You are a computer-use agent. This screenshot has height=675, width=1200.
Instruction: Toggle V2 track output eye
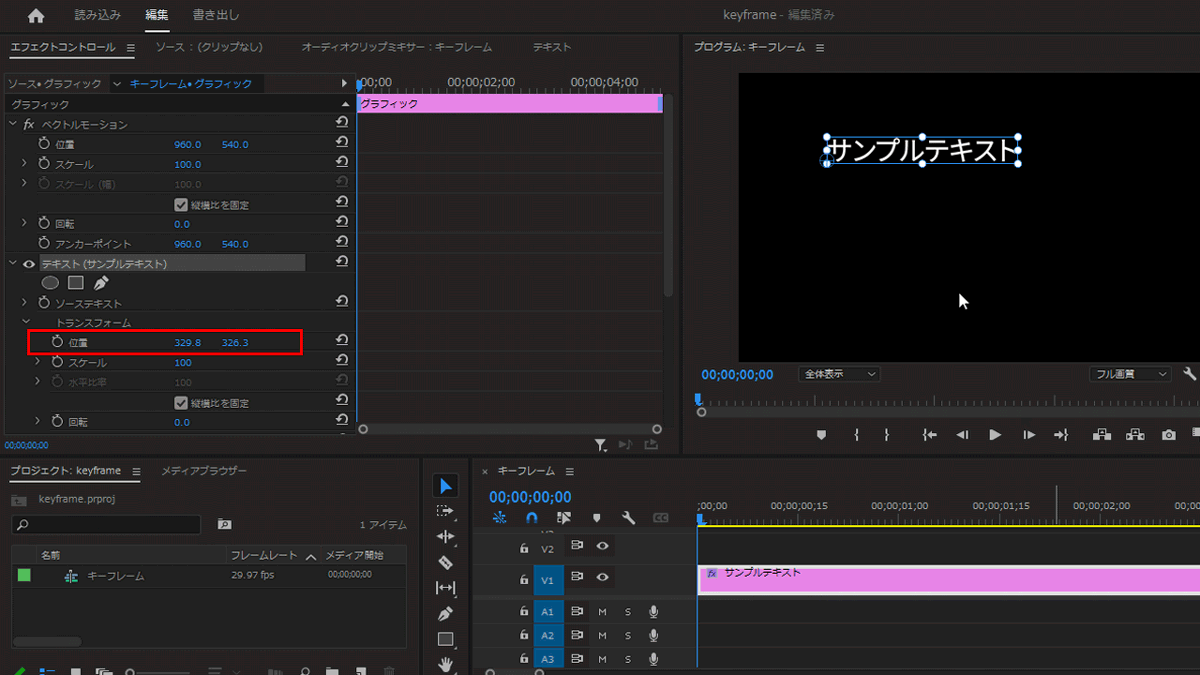[x=602, y=546]
